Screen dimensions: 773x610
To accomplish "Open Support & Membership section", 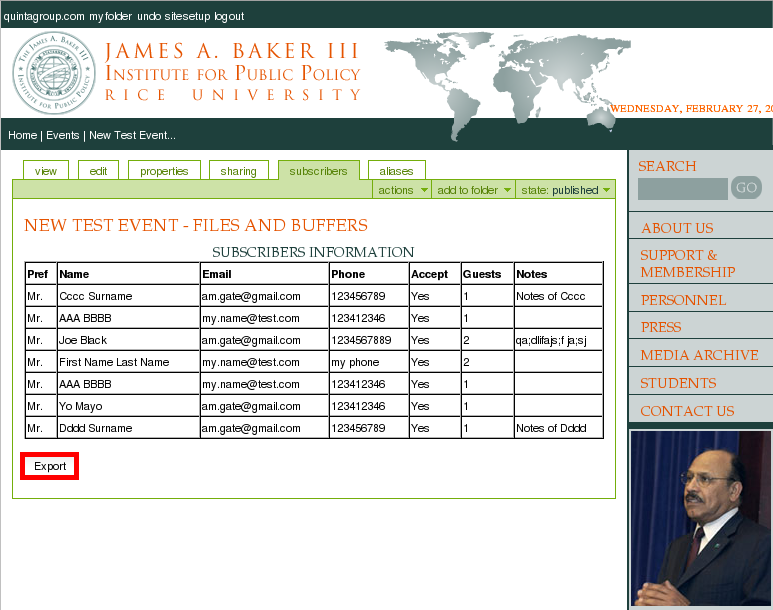I will [688, 263].
